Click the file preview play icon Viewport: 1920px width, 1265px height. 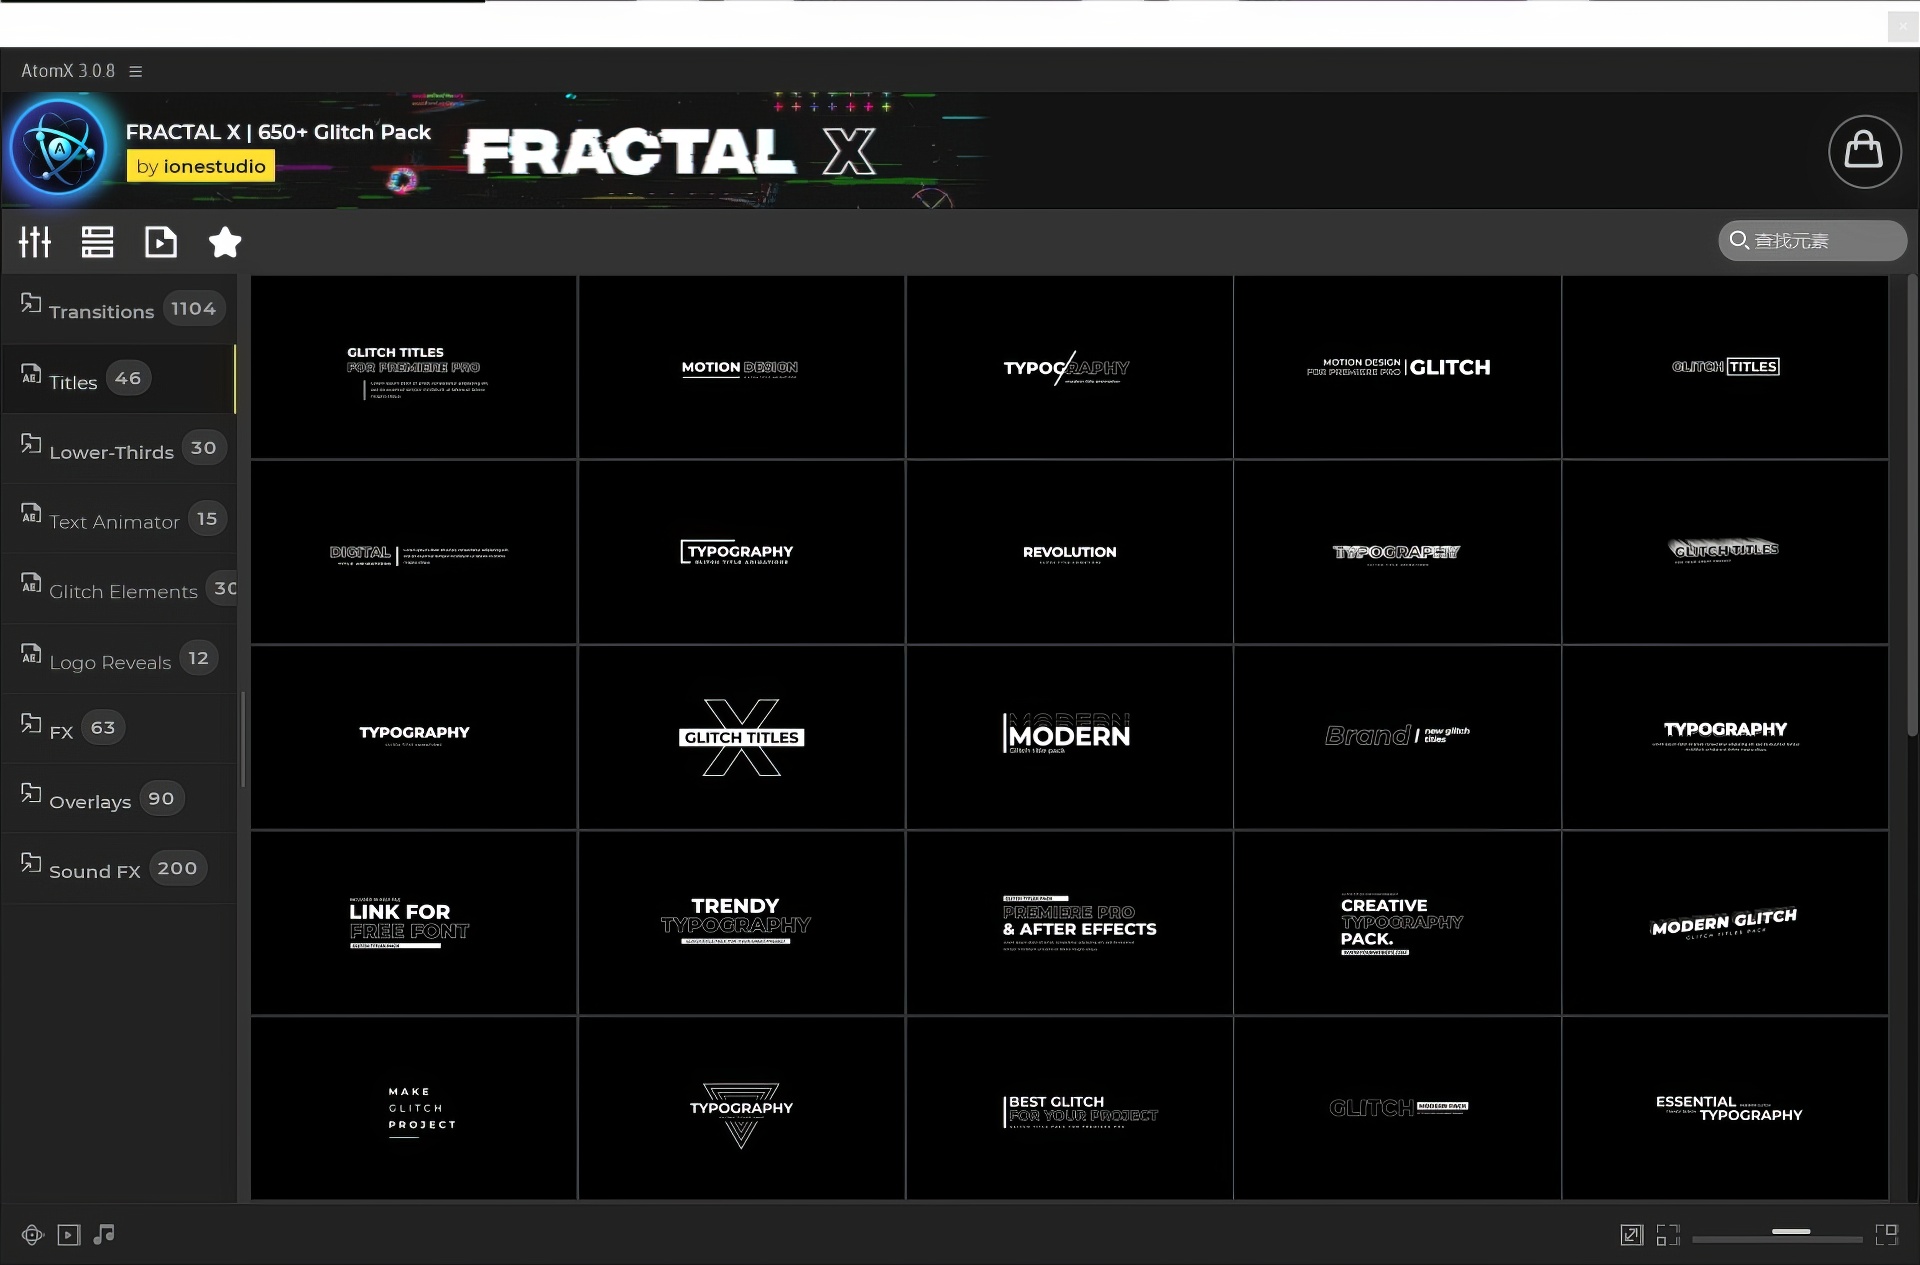(160, 242)
